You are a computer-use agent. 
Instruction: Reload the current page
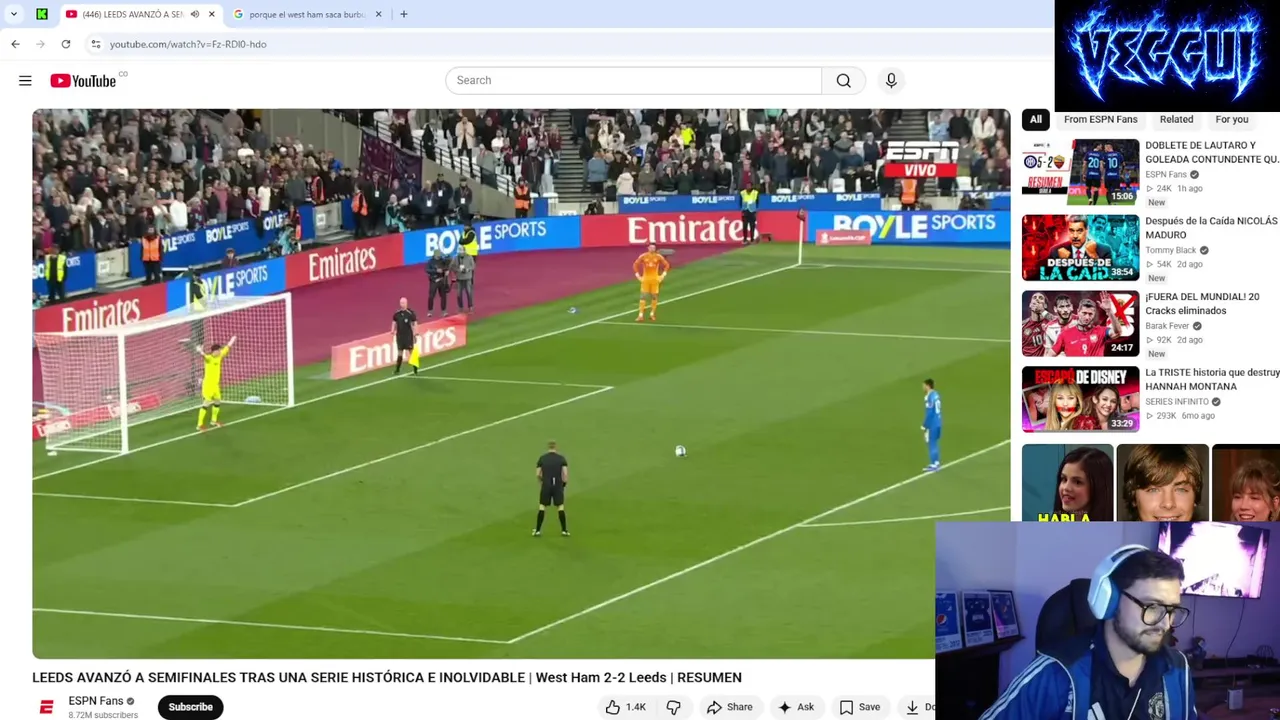coord(66,44)
